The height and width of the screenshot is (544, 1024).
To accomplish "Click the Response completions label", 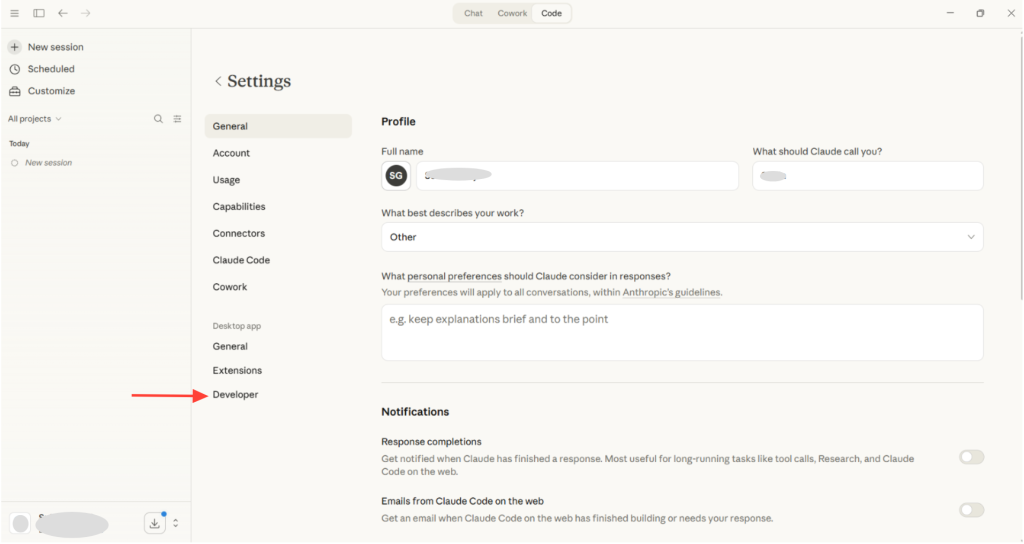I will pyautogui.click(x=431, y=442).
